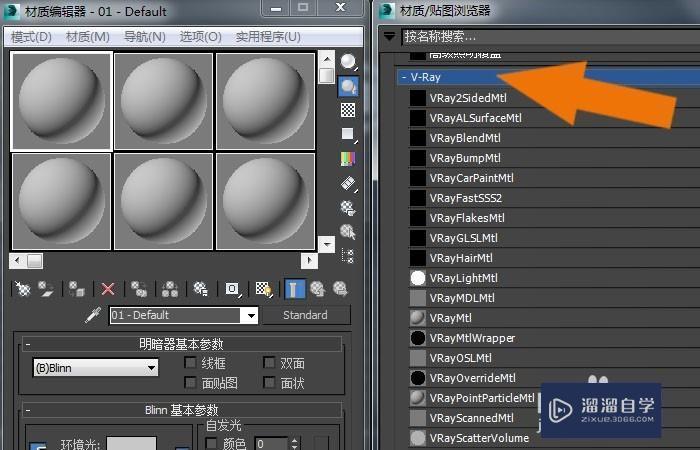Open the 选项(O) menu
The width and height of the screenshot is (700, 450).
pos(200,37)
